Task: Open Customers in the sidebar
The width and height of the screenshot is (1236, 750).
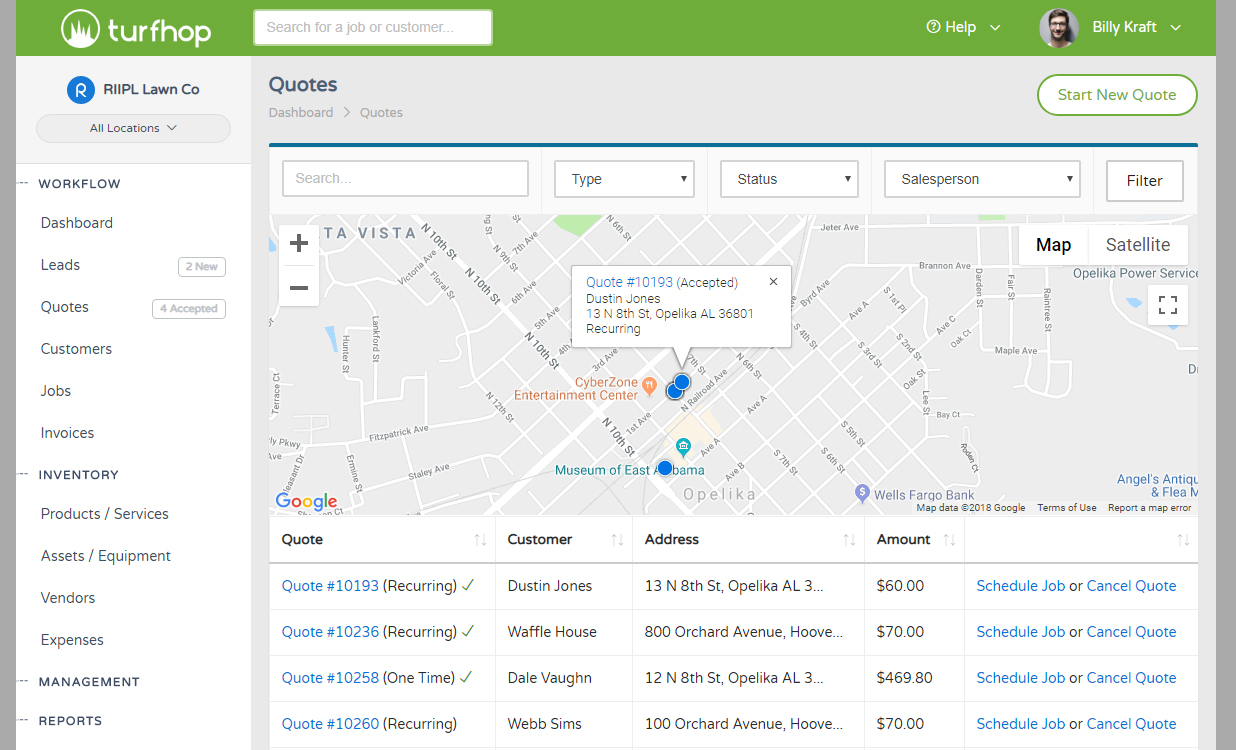Action: pos(76,349)
